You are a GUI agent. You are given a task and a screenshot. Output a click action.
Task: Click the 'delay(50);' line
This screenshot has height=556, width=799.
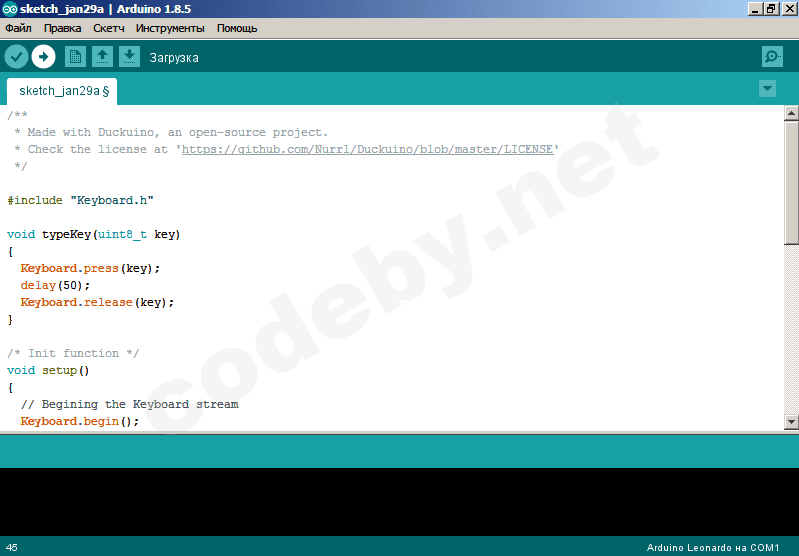[55, 285]
